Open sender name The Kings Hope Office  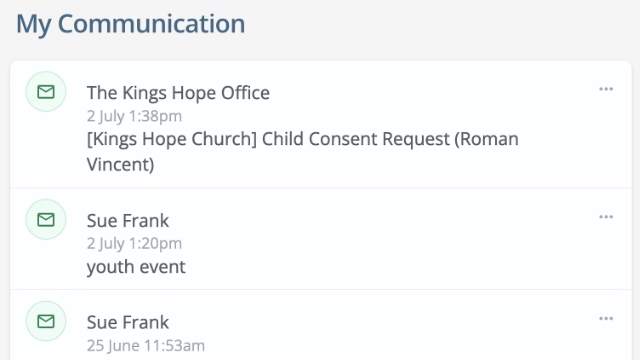click(x=178, y=93)
